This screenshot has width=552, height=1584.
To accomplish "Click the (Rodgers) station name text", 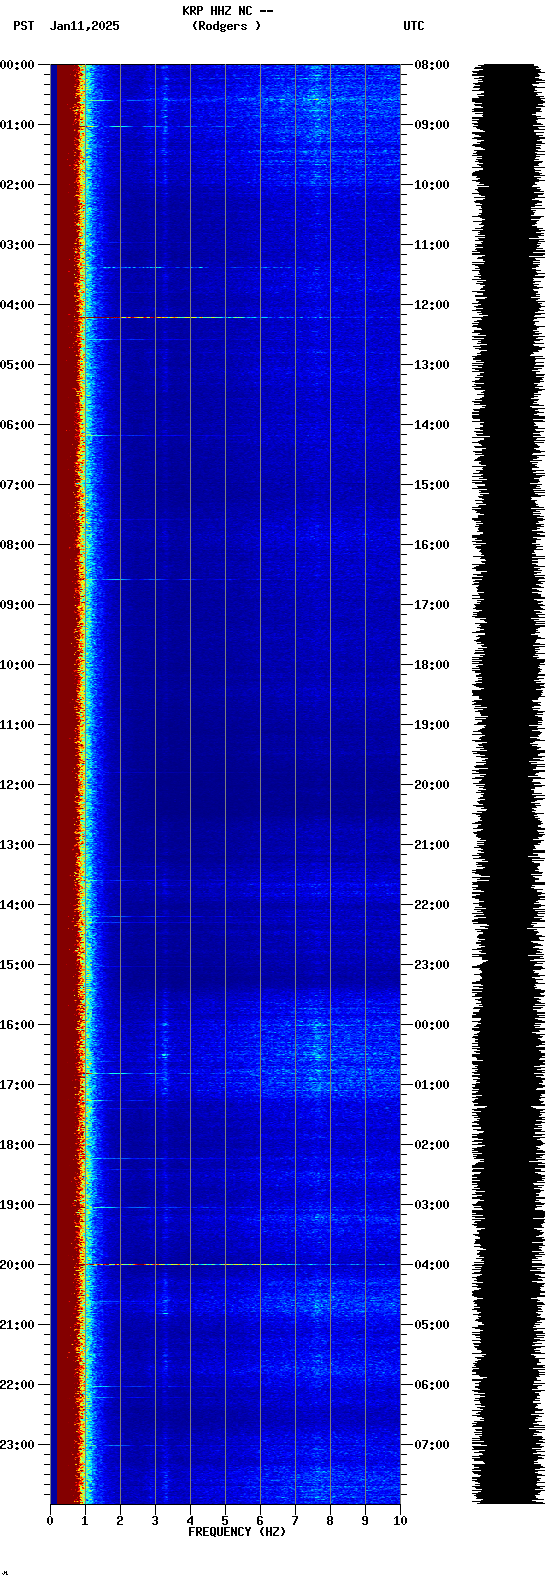I will [226, 26].
